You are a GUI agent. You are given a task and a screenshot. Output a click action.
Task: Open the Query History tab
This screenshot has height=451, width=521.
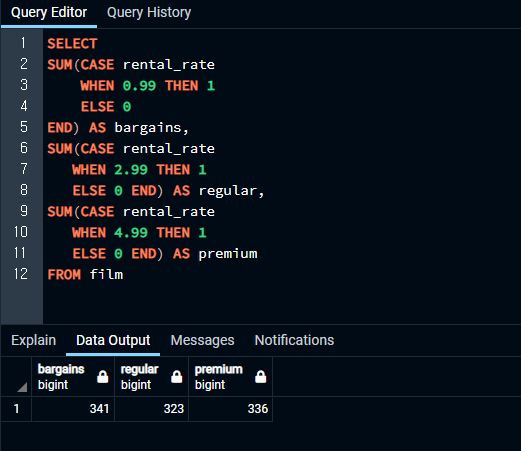149,13
